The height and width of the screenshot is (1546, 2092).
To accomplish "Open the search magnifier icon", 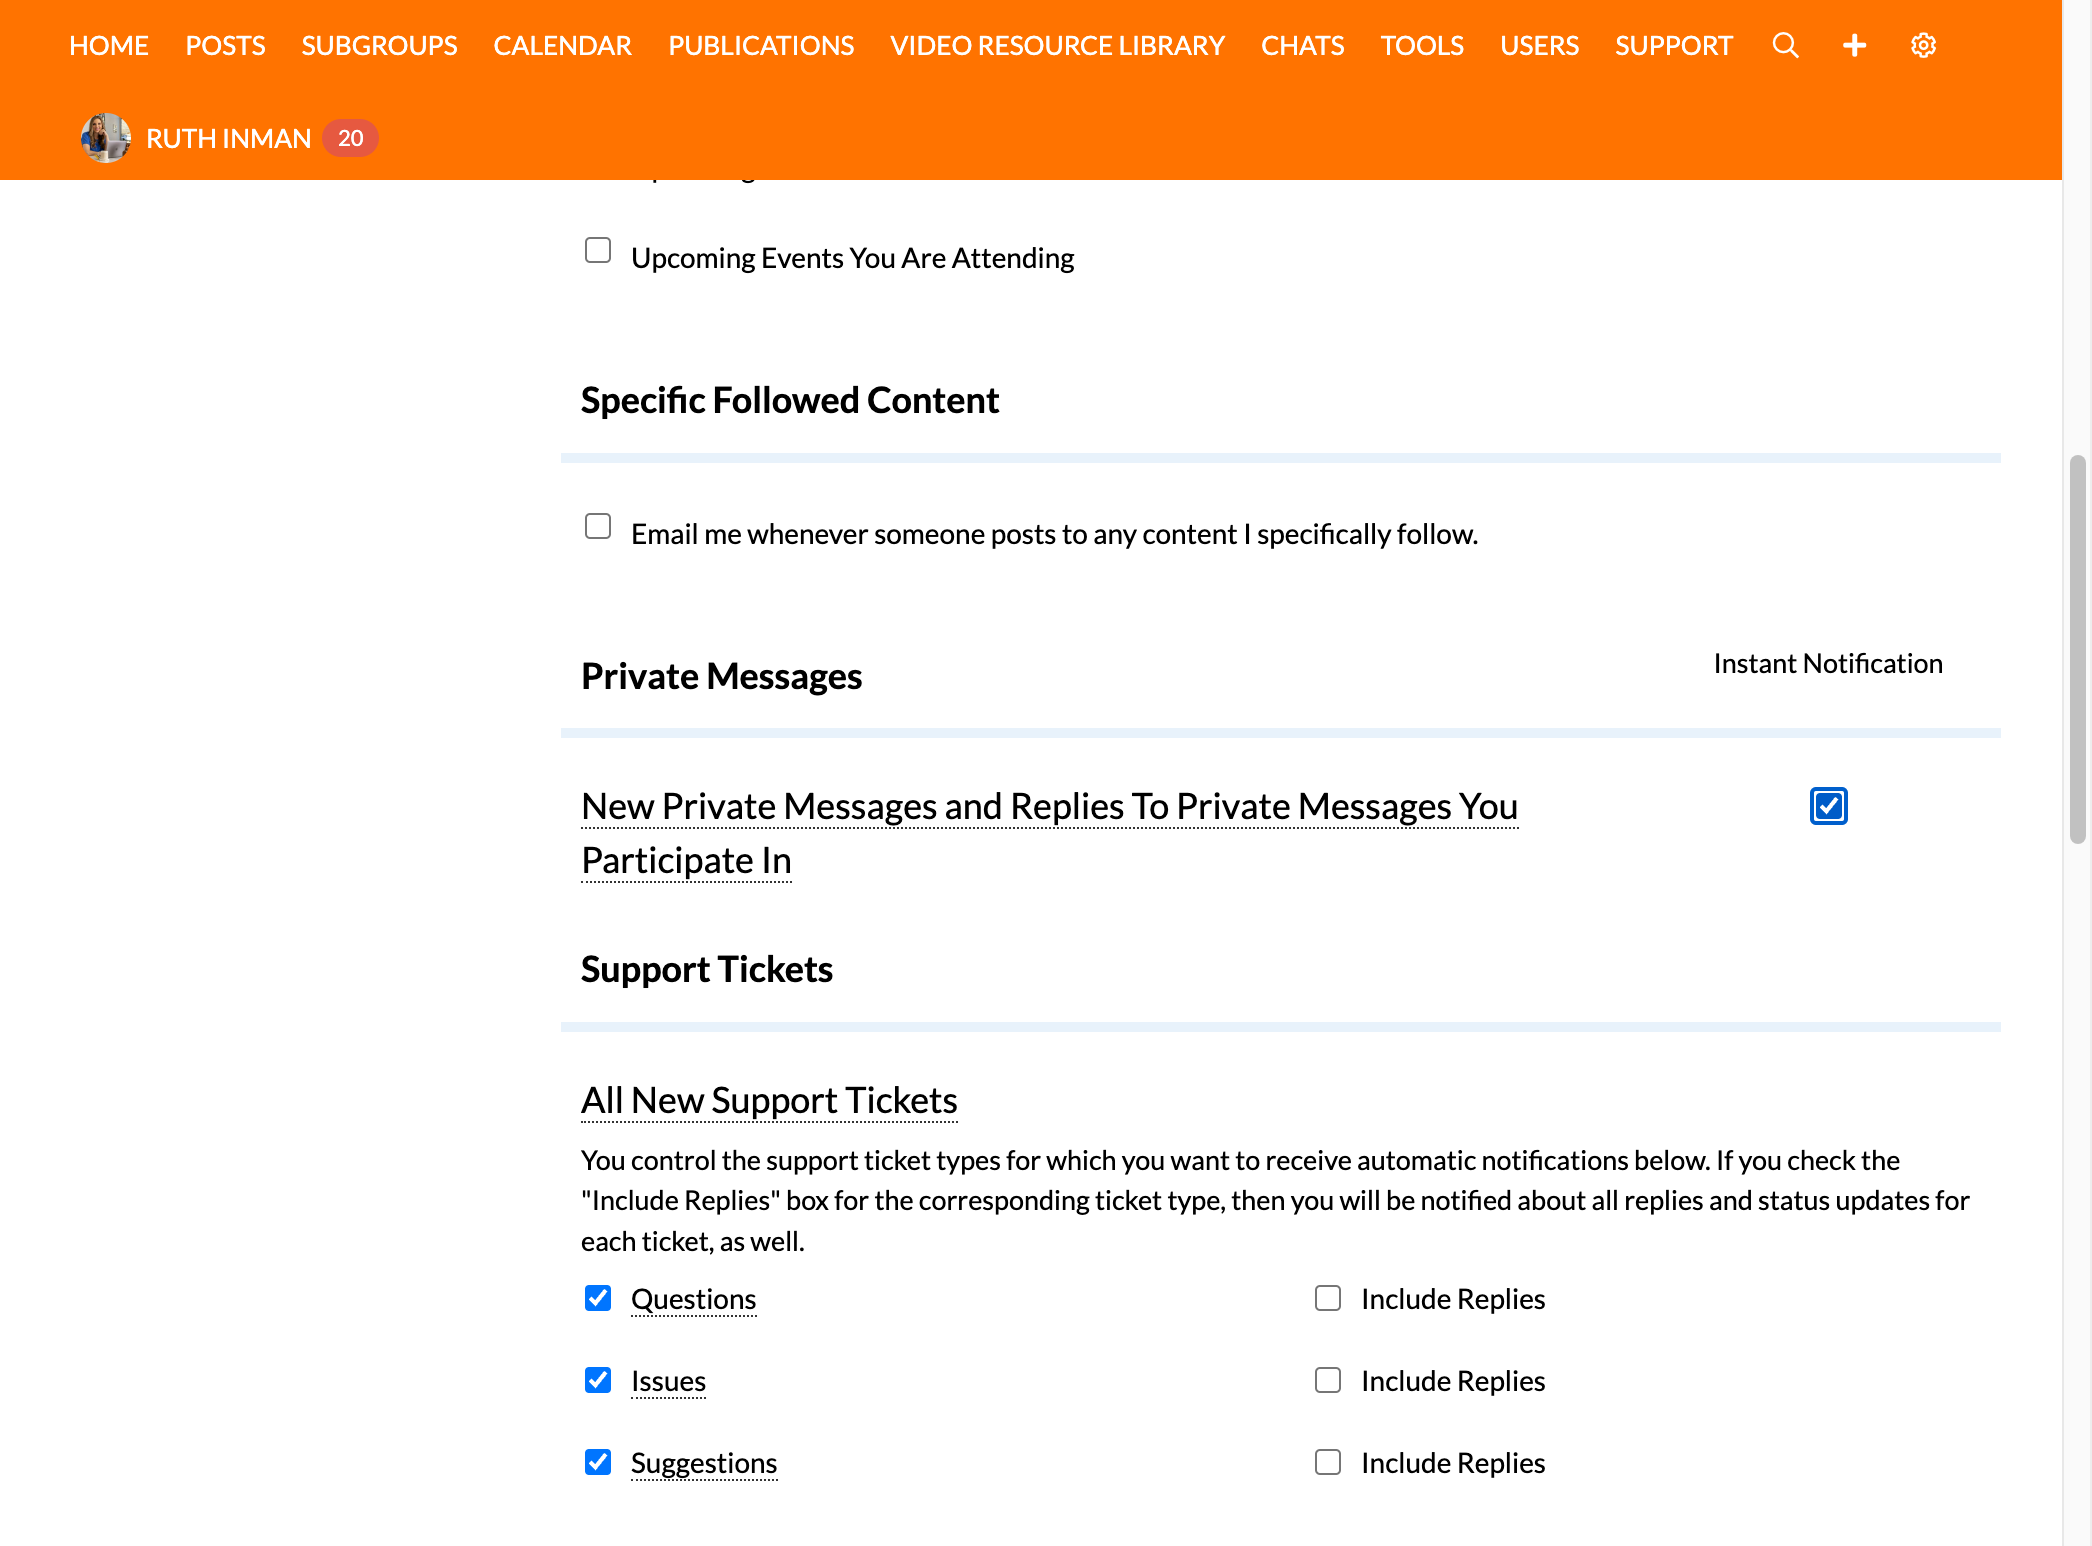I will point(1785,45).
